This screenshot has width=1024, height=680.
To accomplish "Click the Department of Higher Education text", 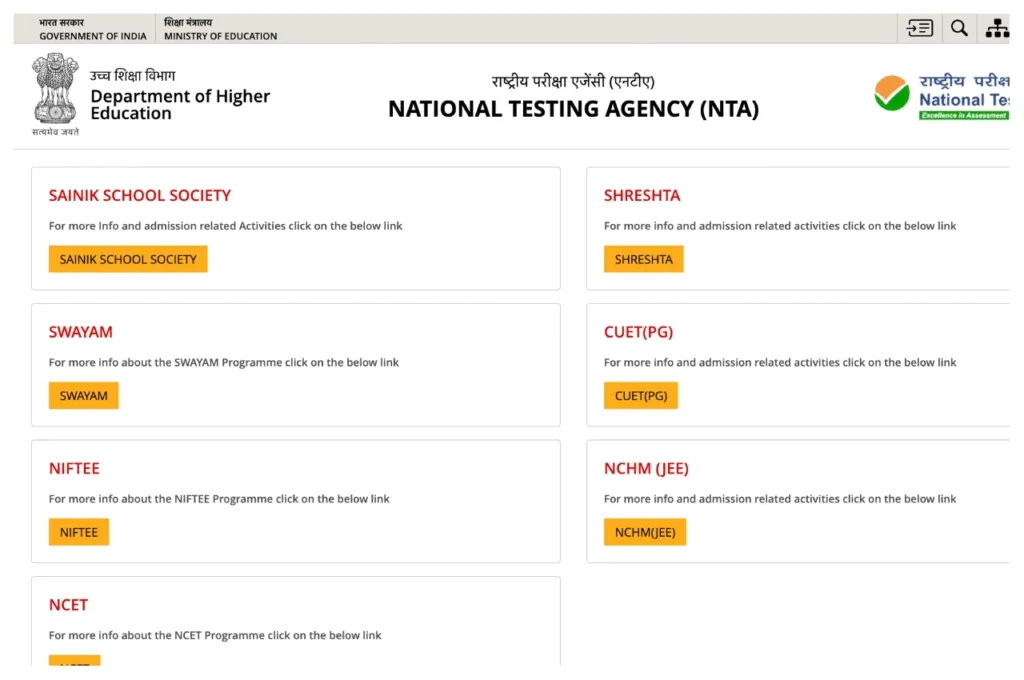I will coord(180,103).
